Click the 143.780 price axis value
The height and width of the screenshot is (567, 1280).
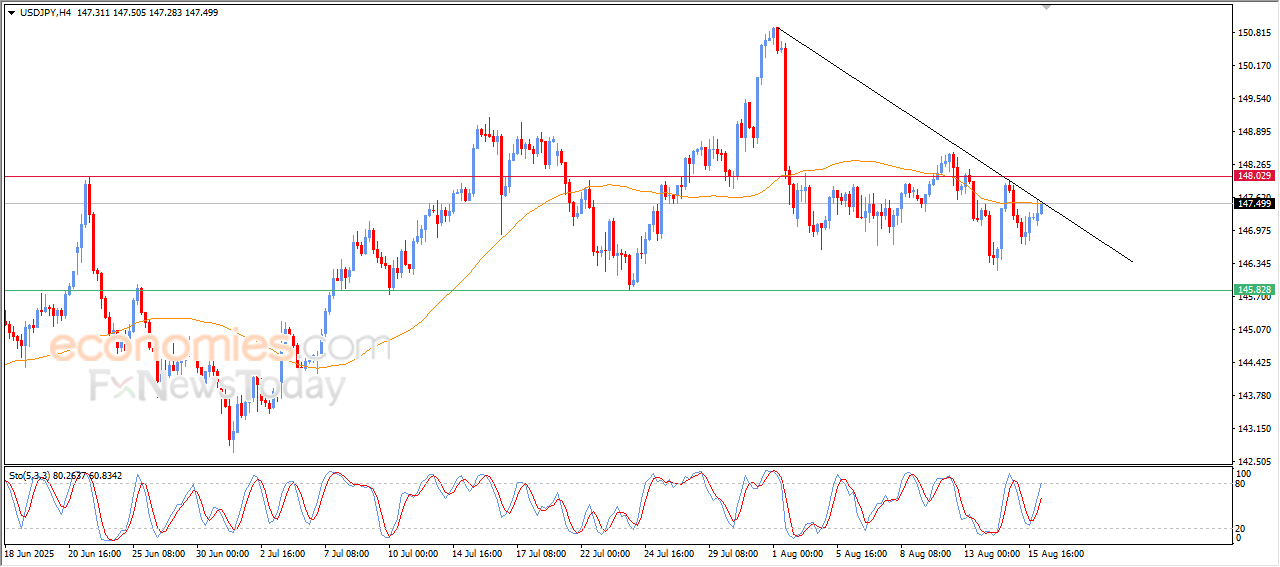tap(1254, 396)
